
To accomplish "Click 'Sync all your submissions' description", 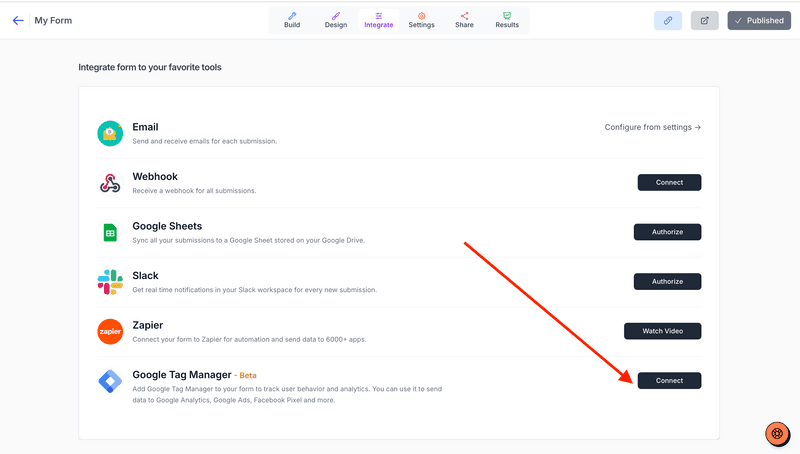I will [x=248, y=240].
